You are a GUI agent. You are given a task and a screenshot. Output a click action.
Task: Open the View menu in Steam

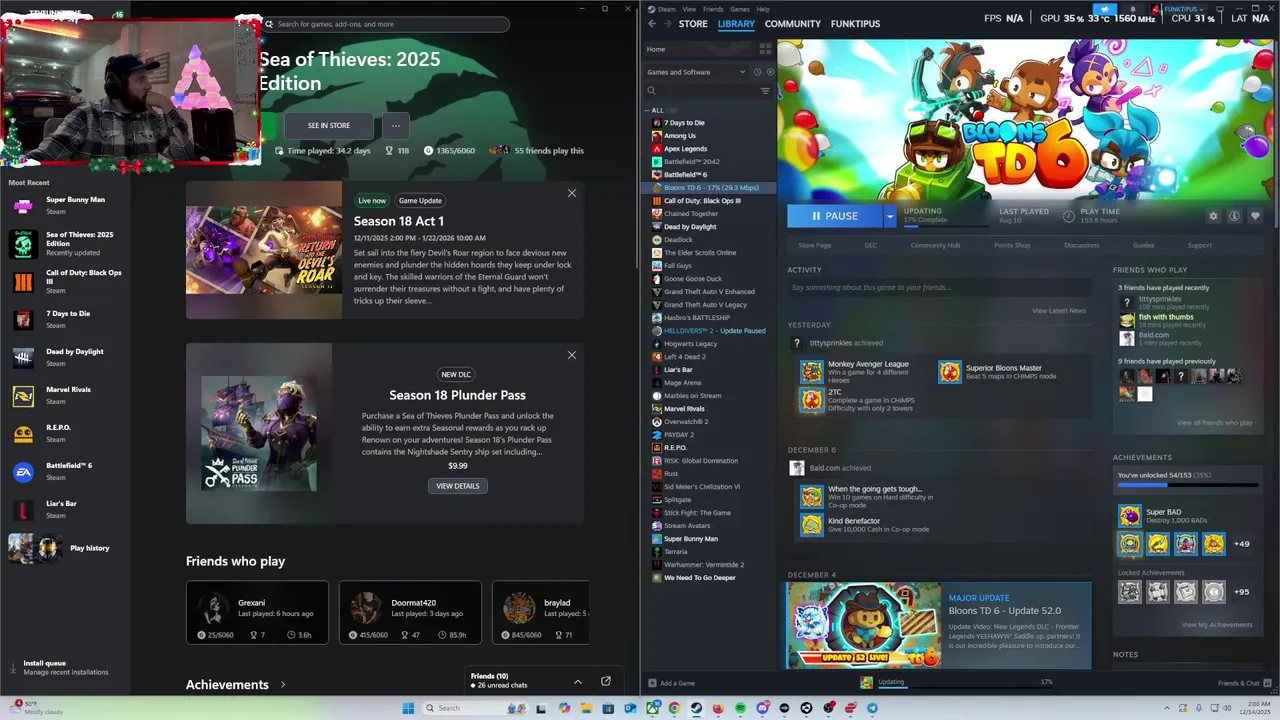[x=689, y=9]
